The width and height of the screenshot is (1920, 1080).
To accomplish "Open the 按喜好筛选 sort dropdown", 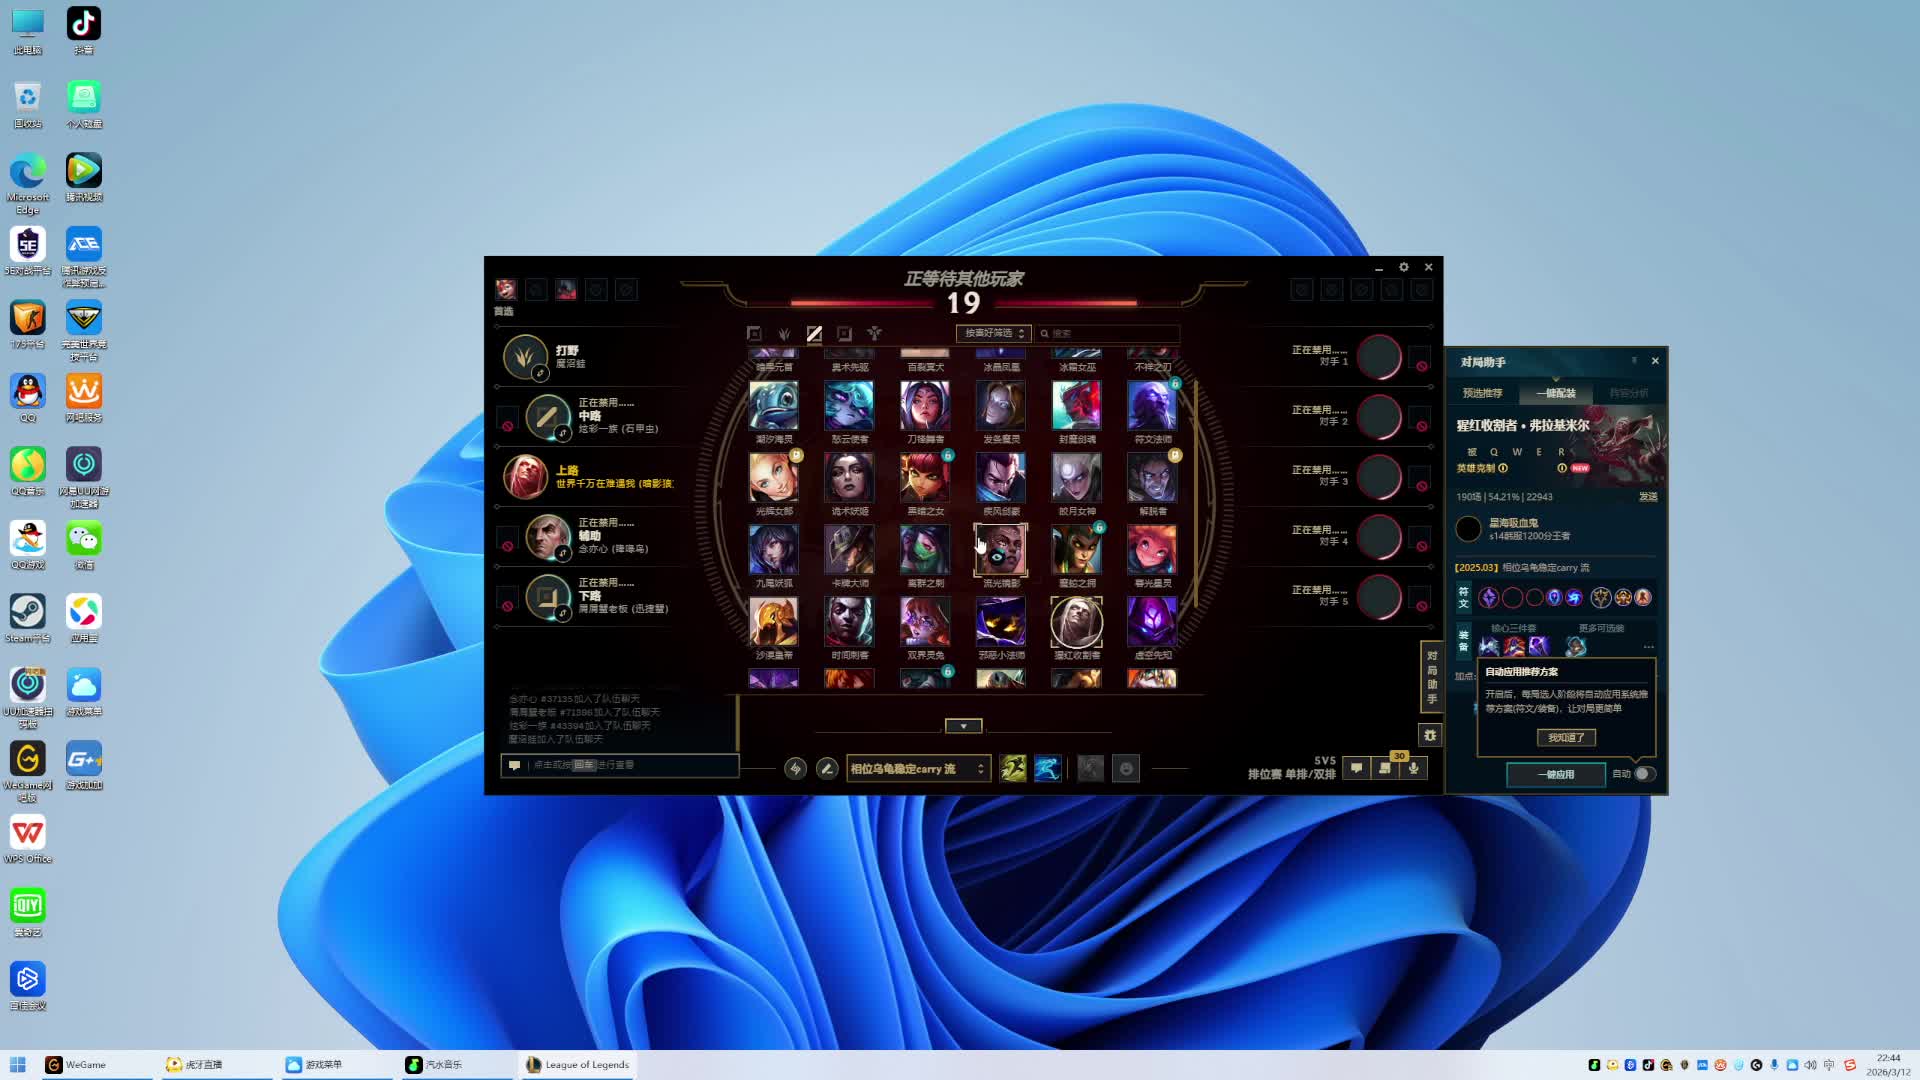I will [x=993, y=333].
